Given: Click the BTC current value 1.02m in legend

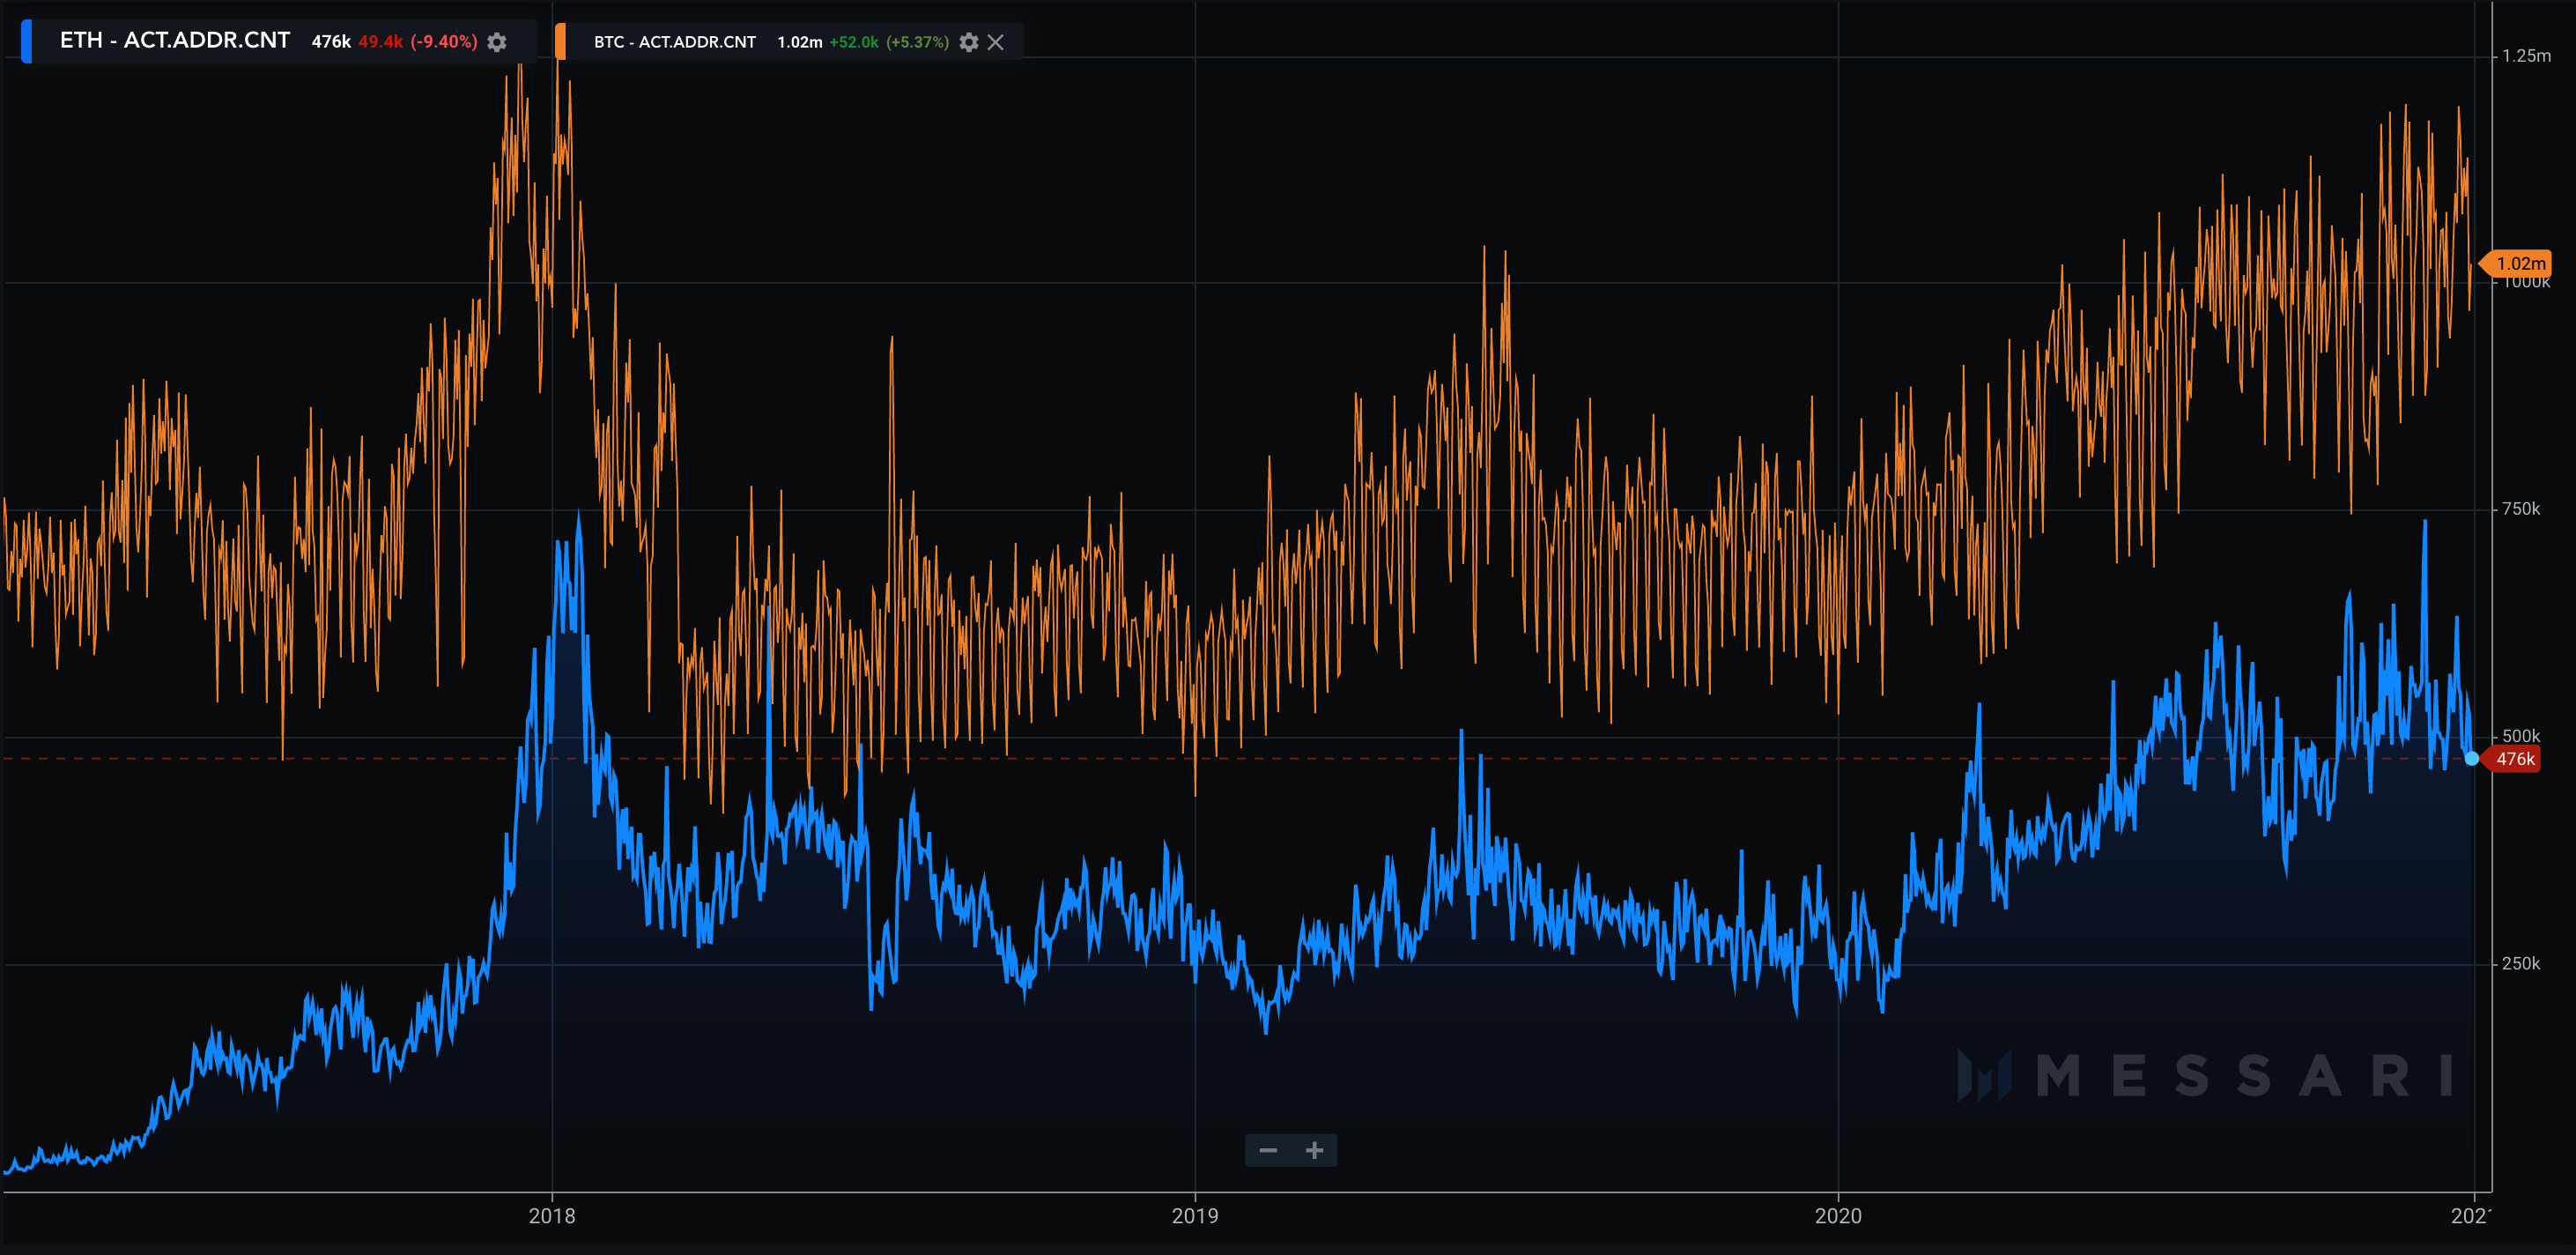Looking at the screenshot, I should click(x=800, y=42).
